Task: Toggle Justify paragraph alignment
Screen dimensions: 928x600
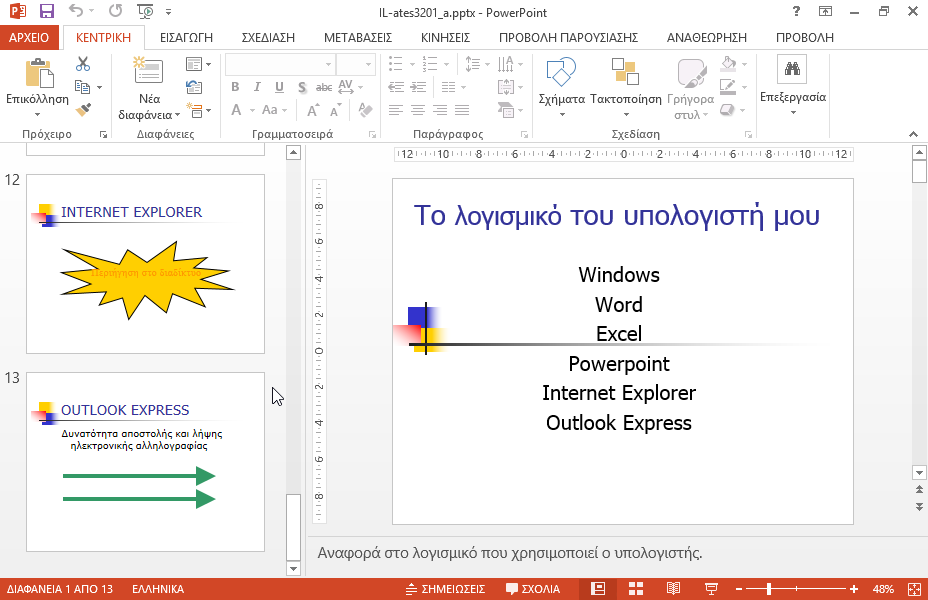Action: click(x=462, y=109)
